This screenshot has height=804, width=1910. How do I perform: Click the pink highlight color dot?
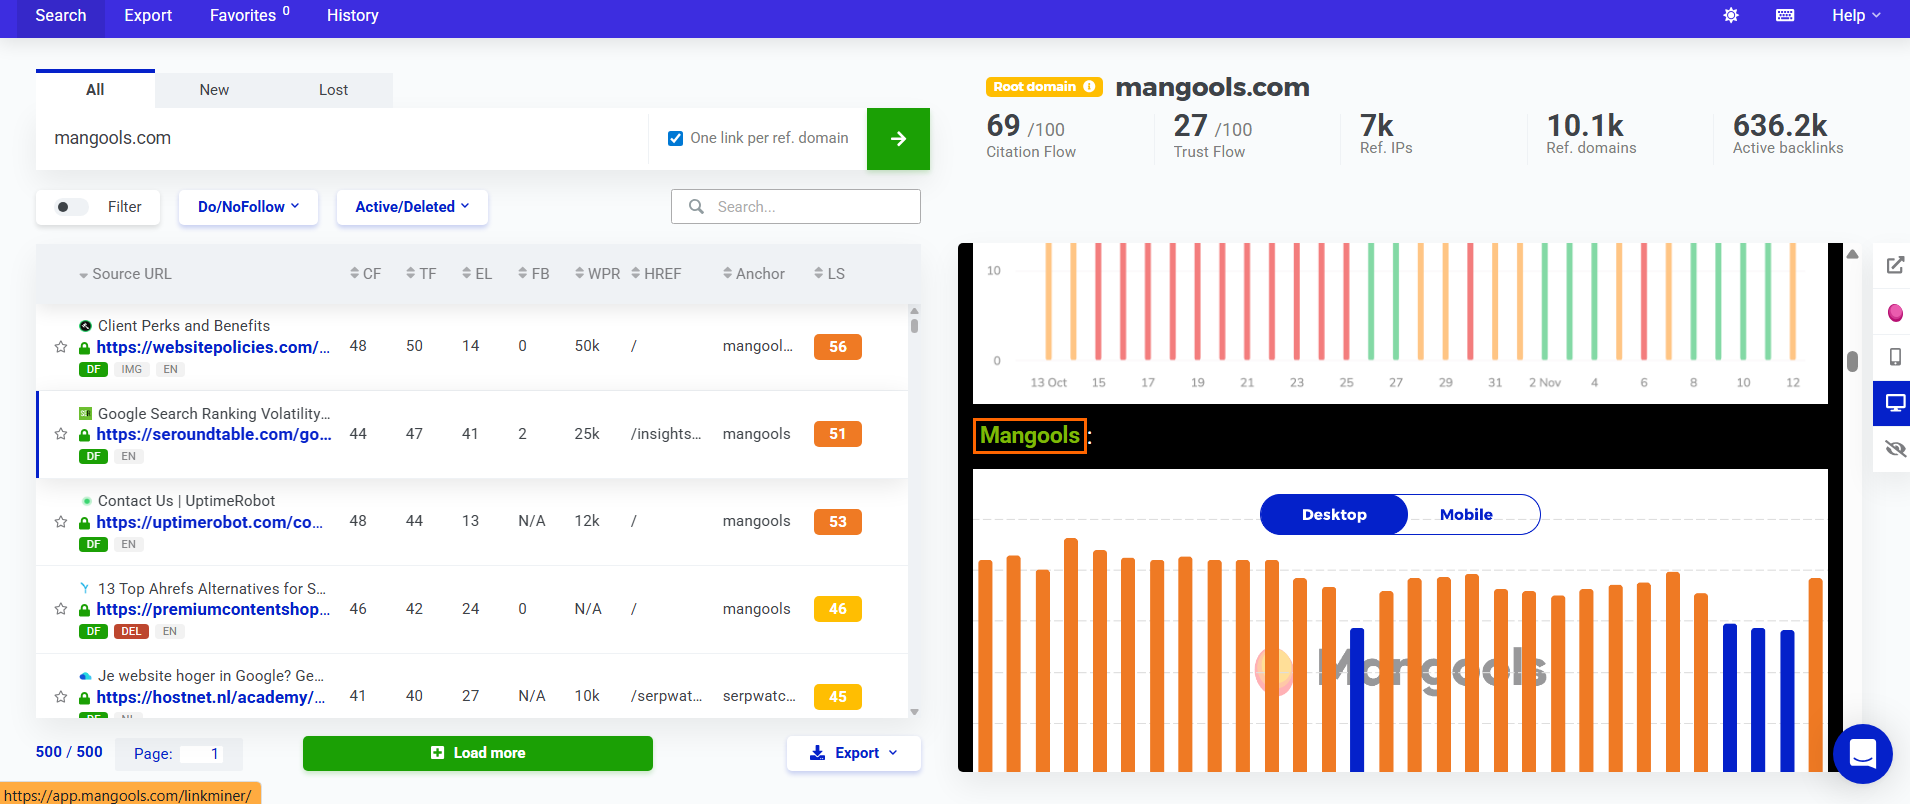coord(1894,313)
